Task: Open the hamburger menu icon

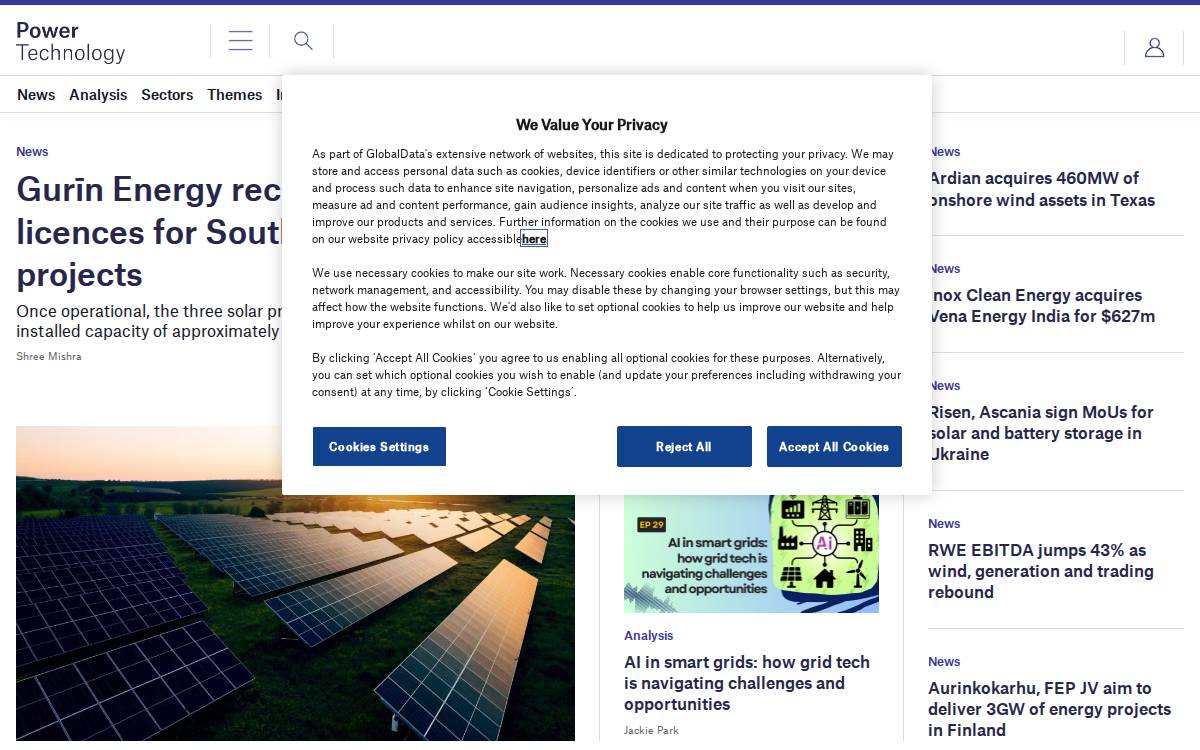Action: [240, 41]
